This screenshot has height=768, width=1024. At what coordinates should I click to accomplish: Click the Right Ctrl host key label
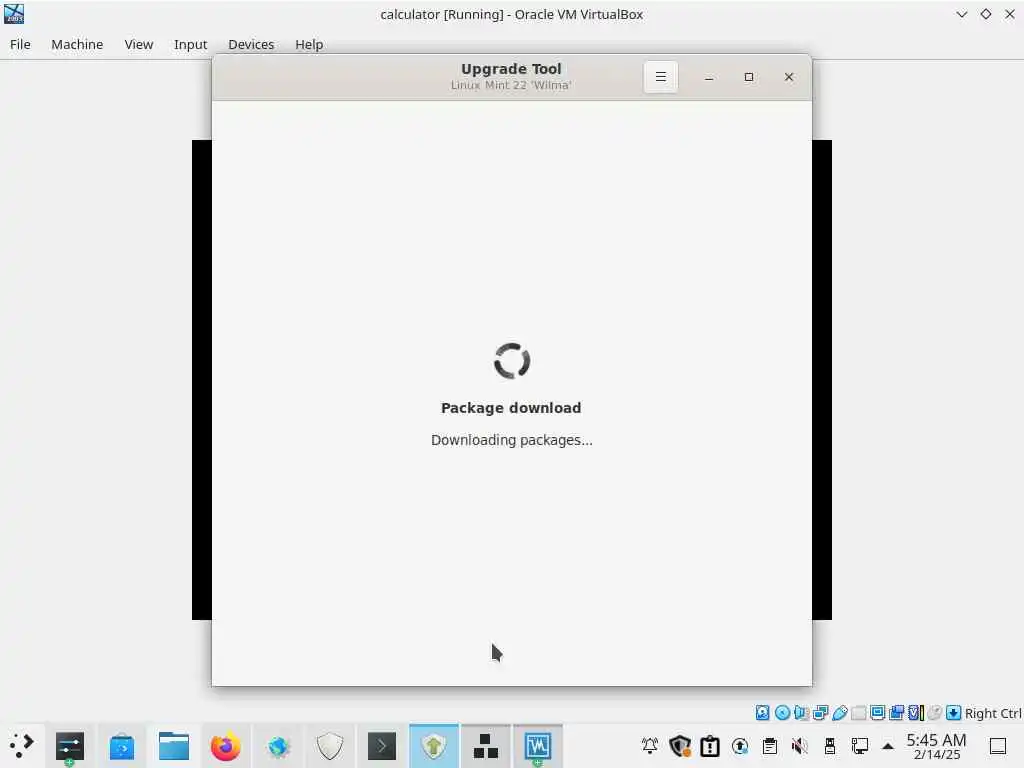coord(993,713)
